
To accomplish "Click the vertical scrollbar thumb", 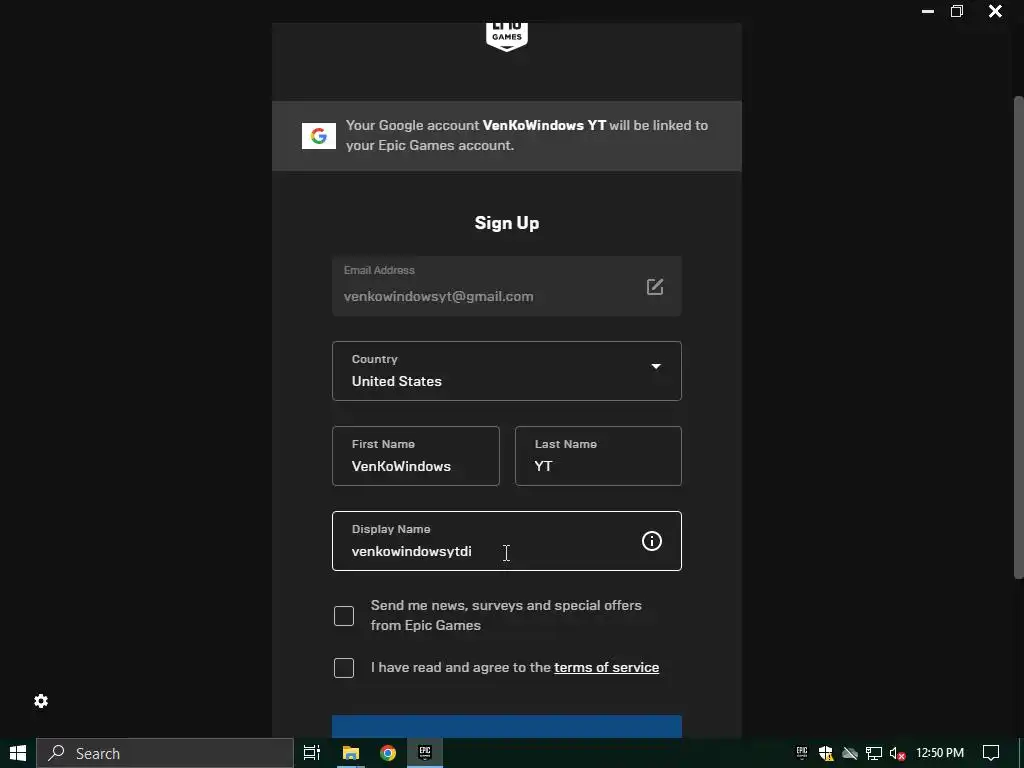I will pos(1018,337).
